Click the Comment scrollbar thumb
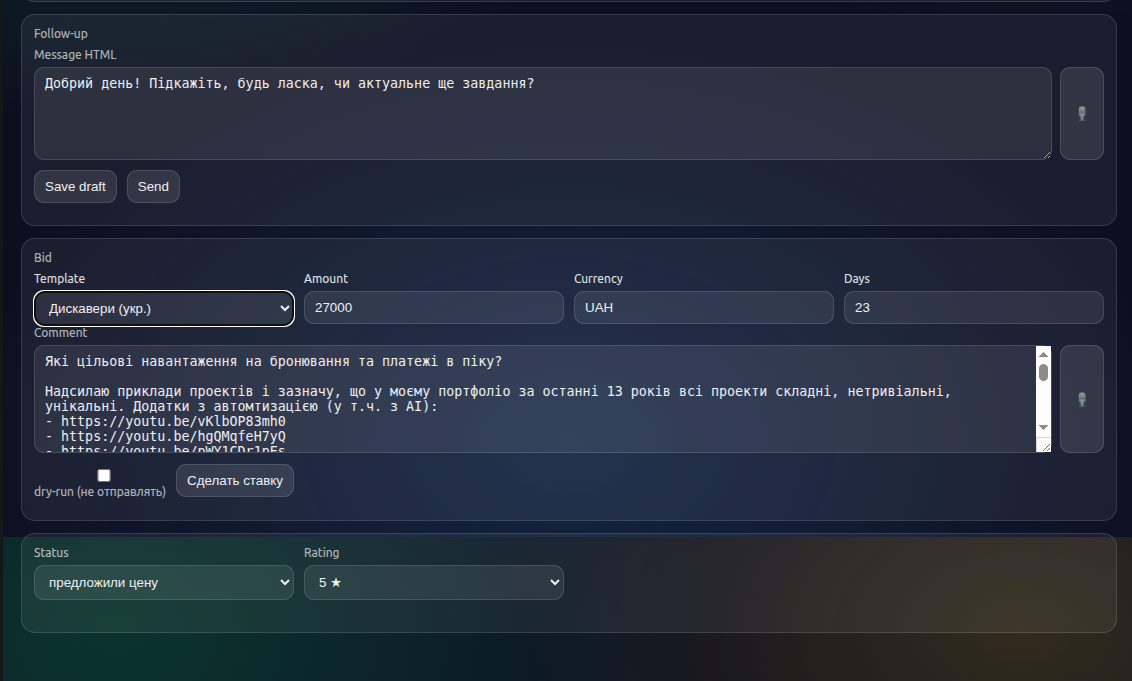 tap(1043, 373)
